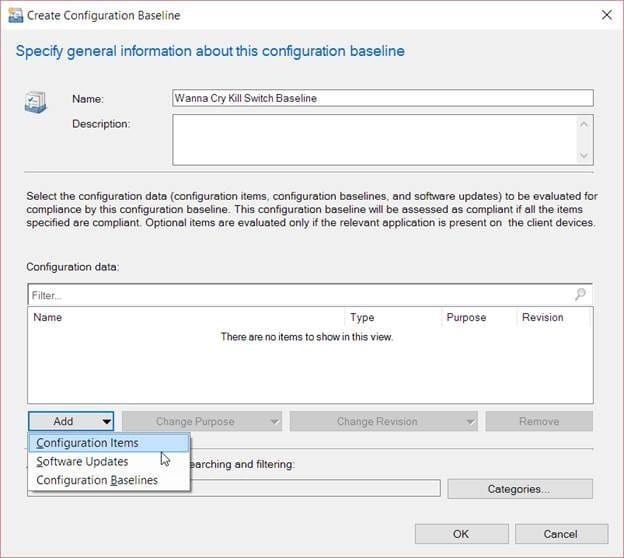Close the Create Configuration Baseline dialog
Viewport: 624px width, 558px height.
[x=606, y=15]
